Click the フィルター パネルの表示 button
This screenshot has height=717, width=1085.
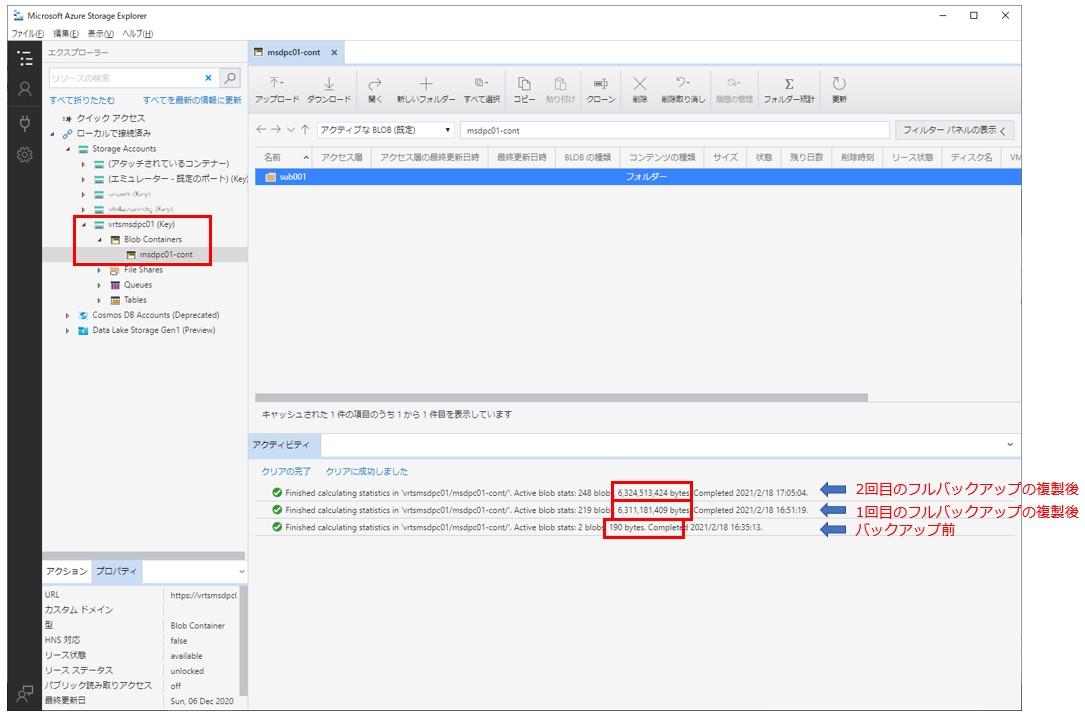954,130
